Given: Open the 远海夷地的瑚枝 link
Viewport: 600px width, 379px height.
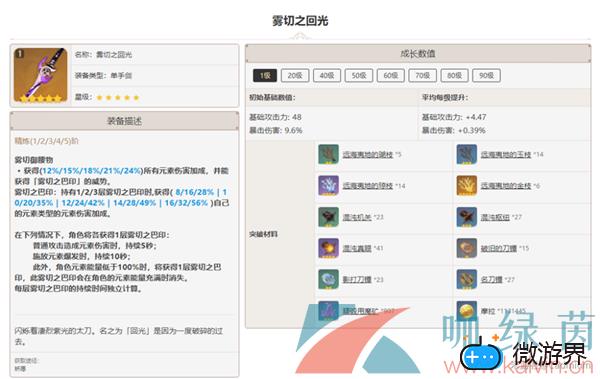Looking at the screenshot, I should coord(368,154).
